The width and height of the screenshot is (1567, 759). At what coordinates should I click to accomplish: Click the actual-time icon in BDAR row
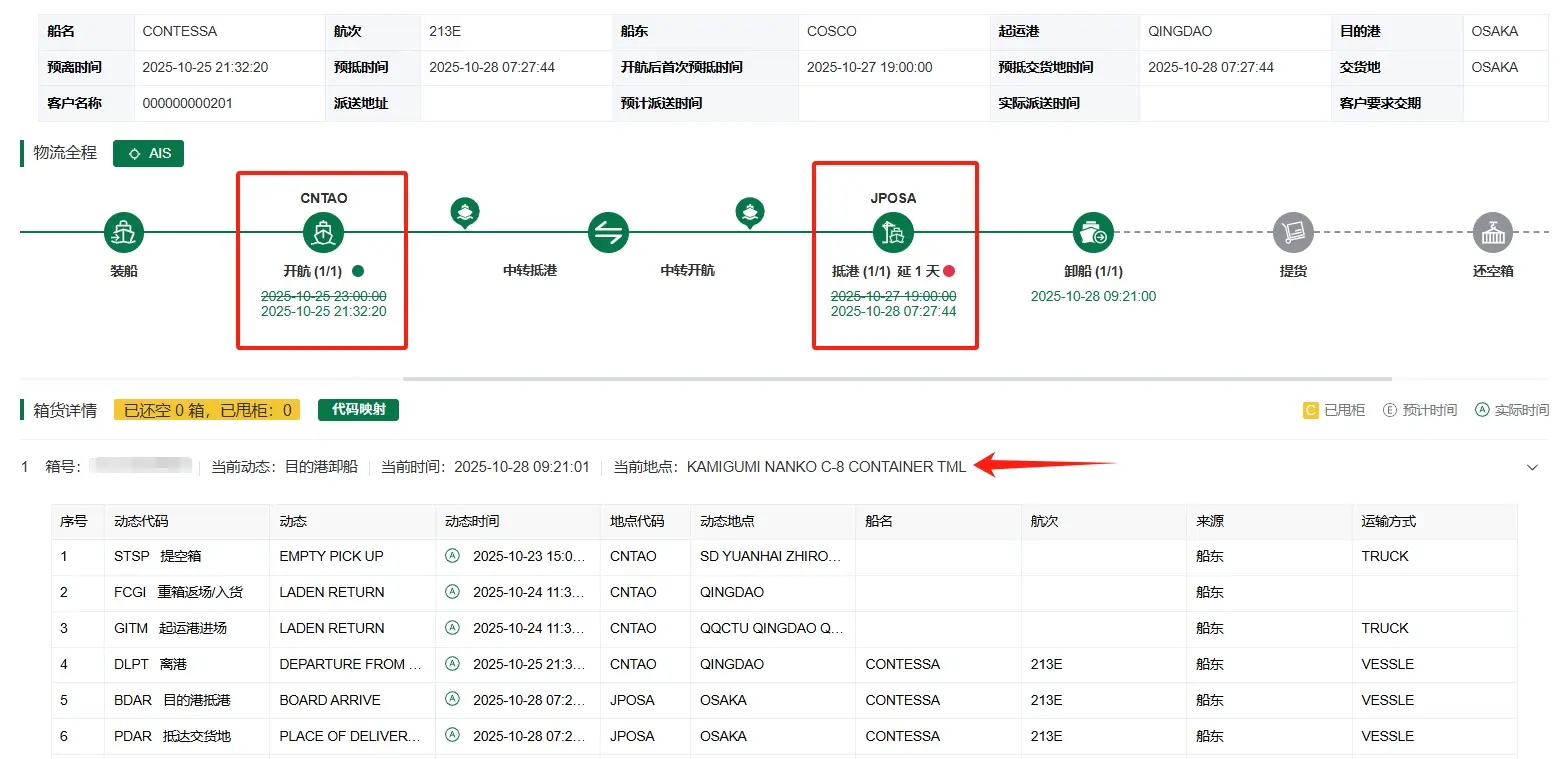click(x=452, y=700)
